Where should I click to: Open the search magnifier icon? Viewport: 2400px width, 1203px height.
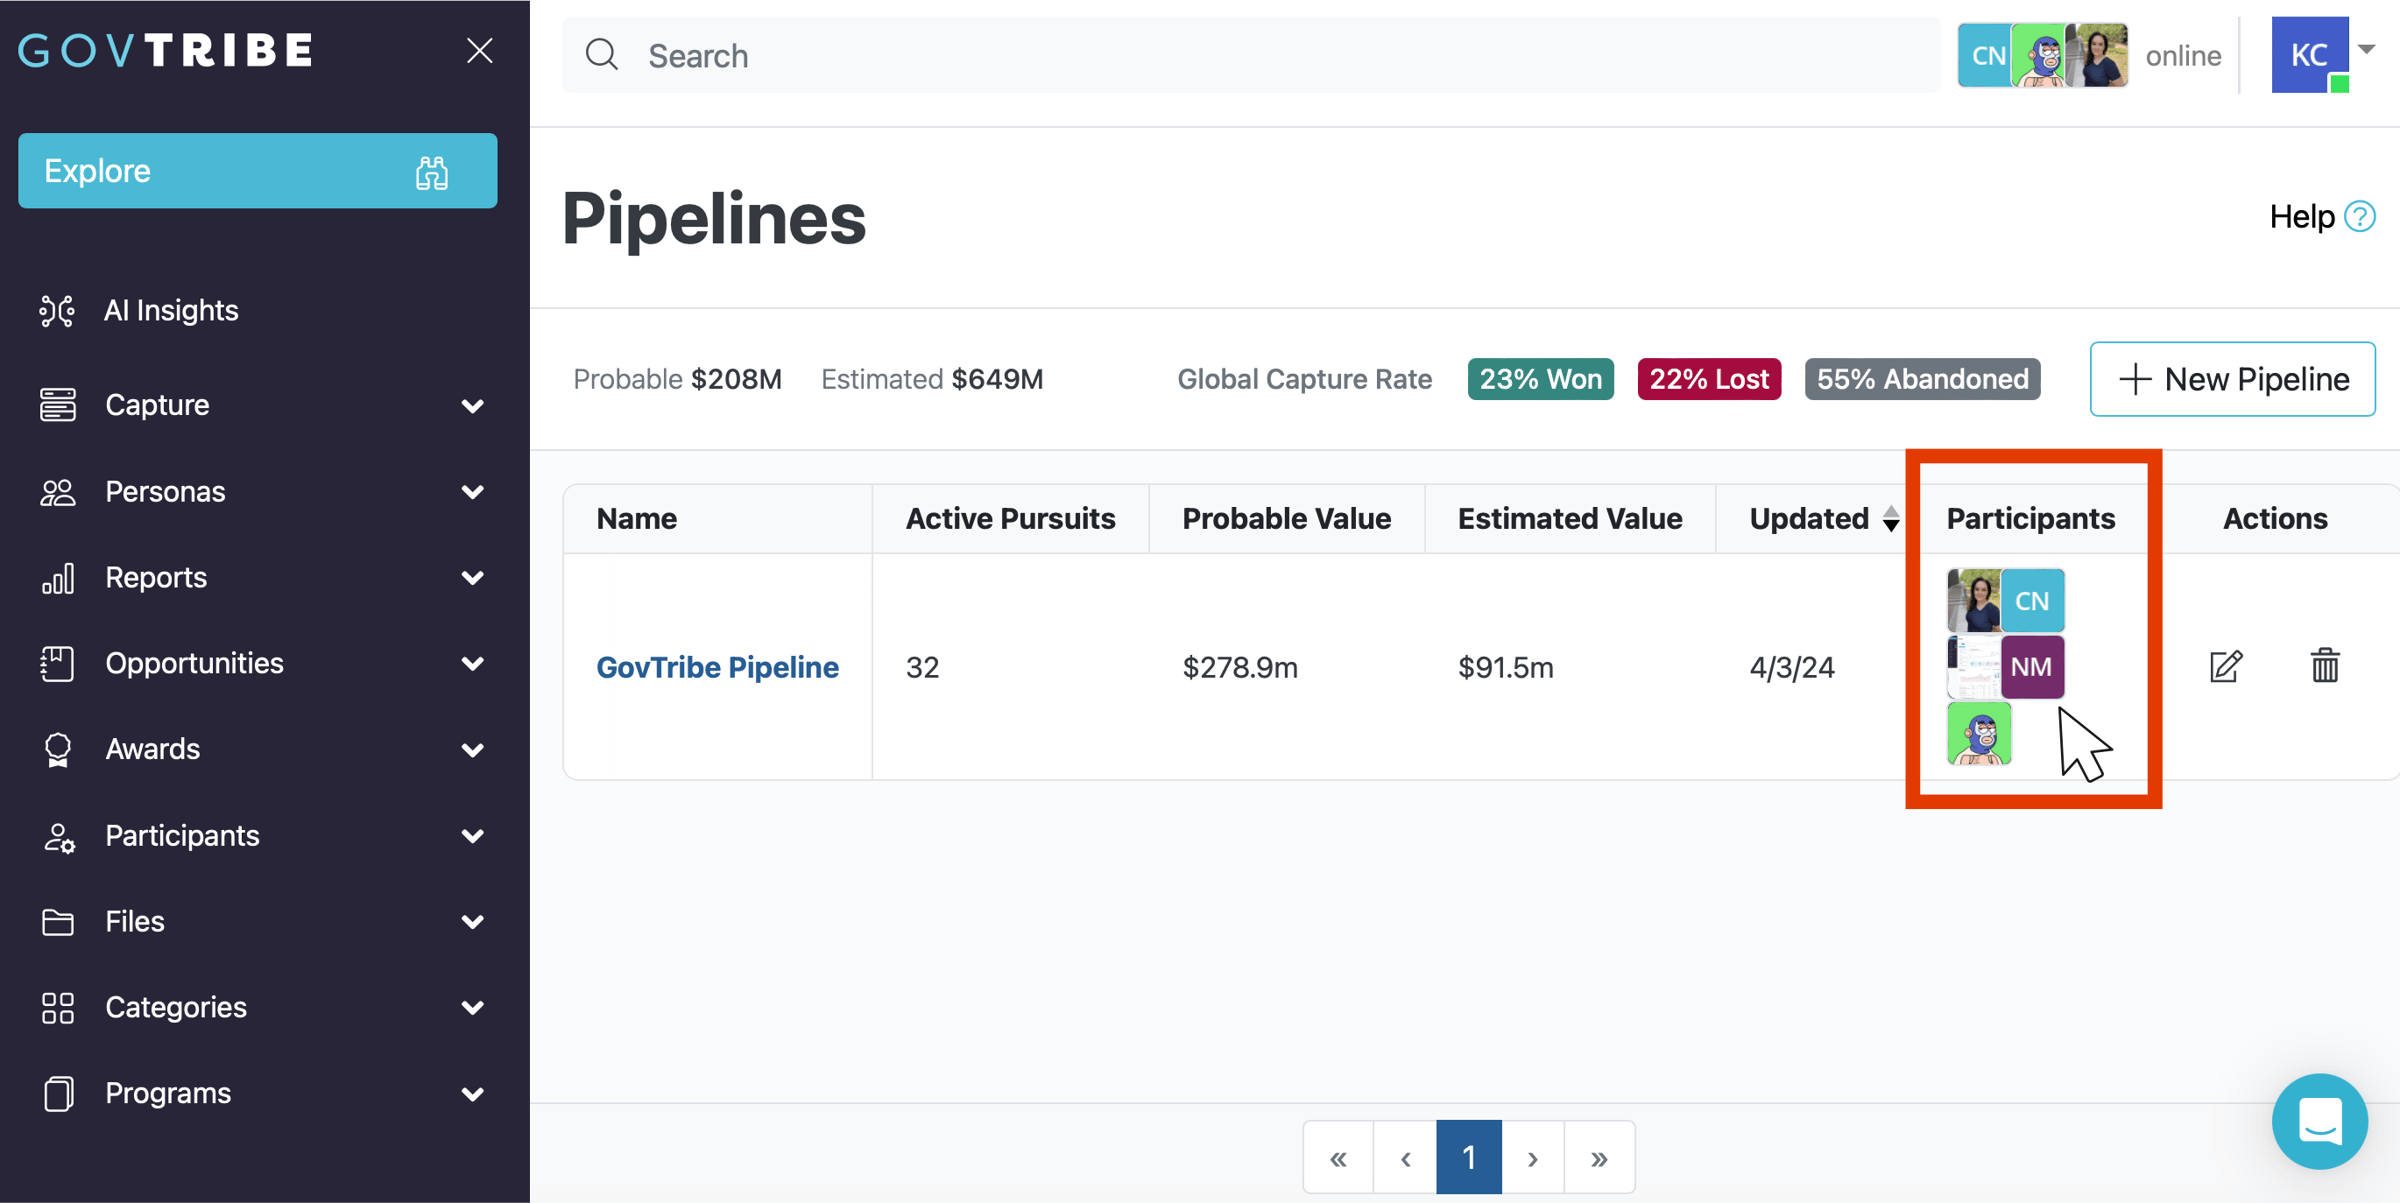tap(602, 55)
